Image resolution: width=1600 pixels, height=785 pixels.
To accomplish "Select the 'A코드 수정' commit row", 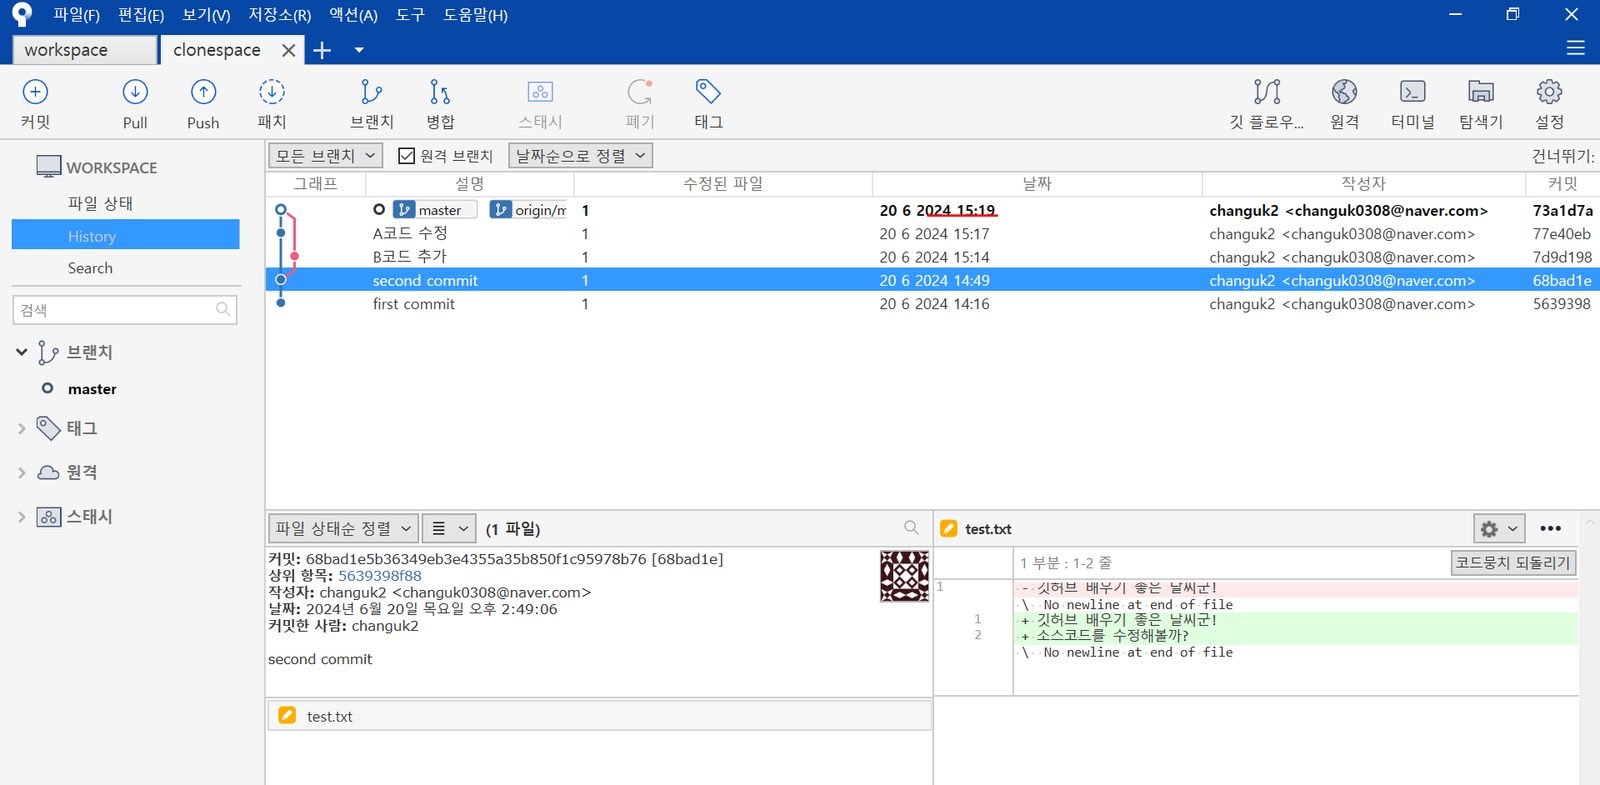I will pyautogui.click(x=932, y=234).
